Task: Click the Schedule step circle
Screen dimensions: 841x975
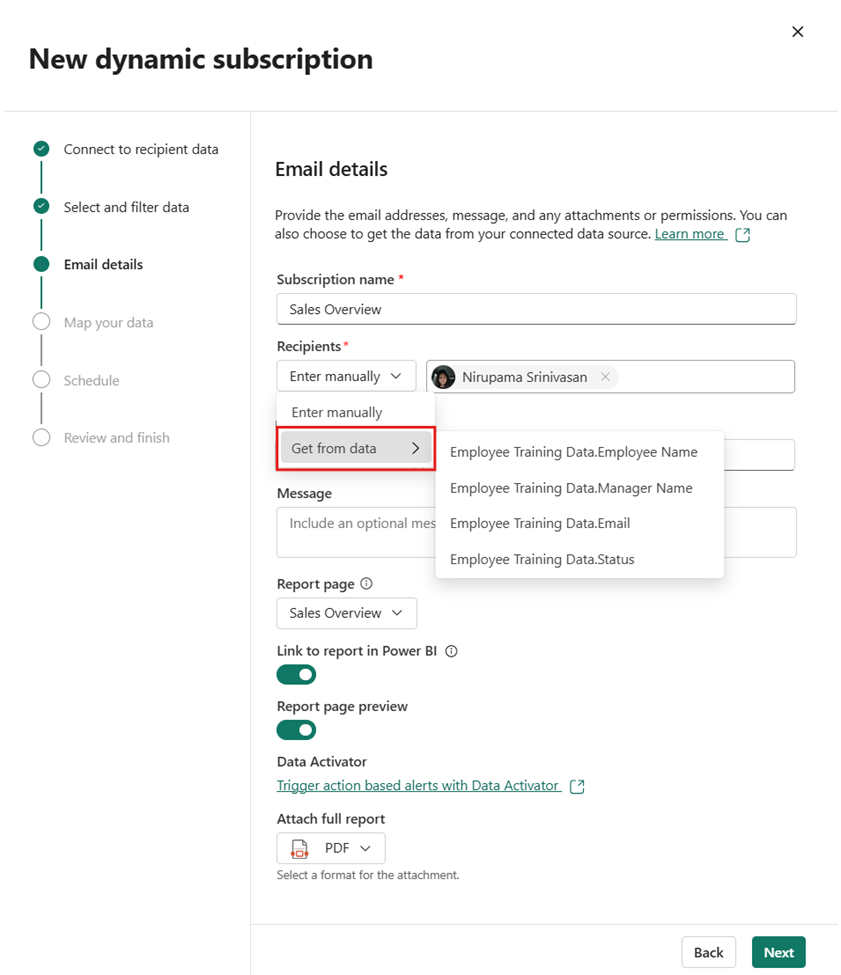Action: [42, 380]
